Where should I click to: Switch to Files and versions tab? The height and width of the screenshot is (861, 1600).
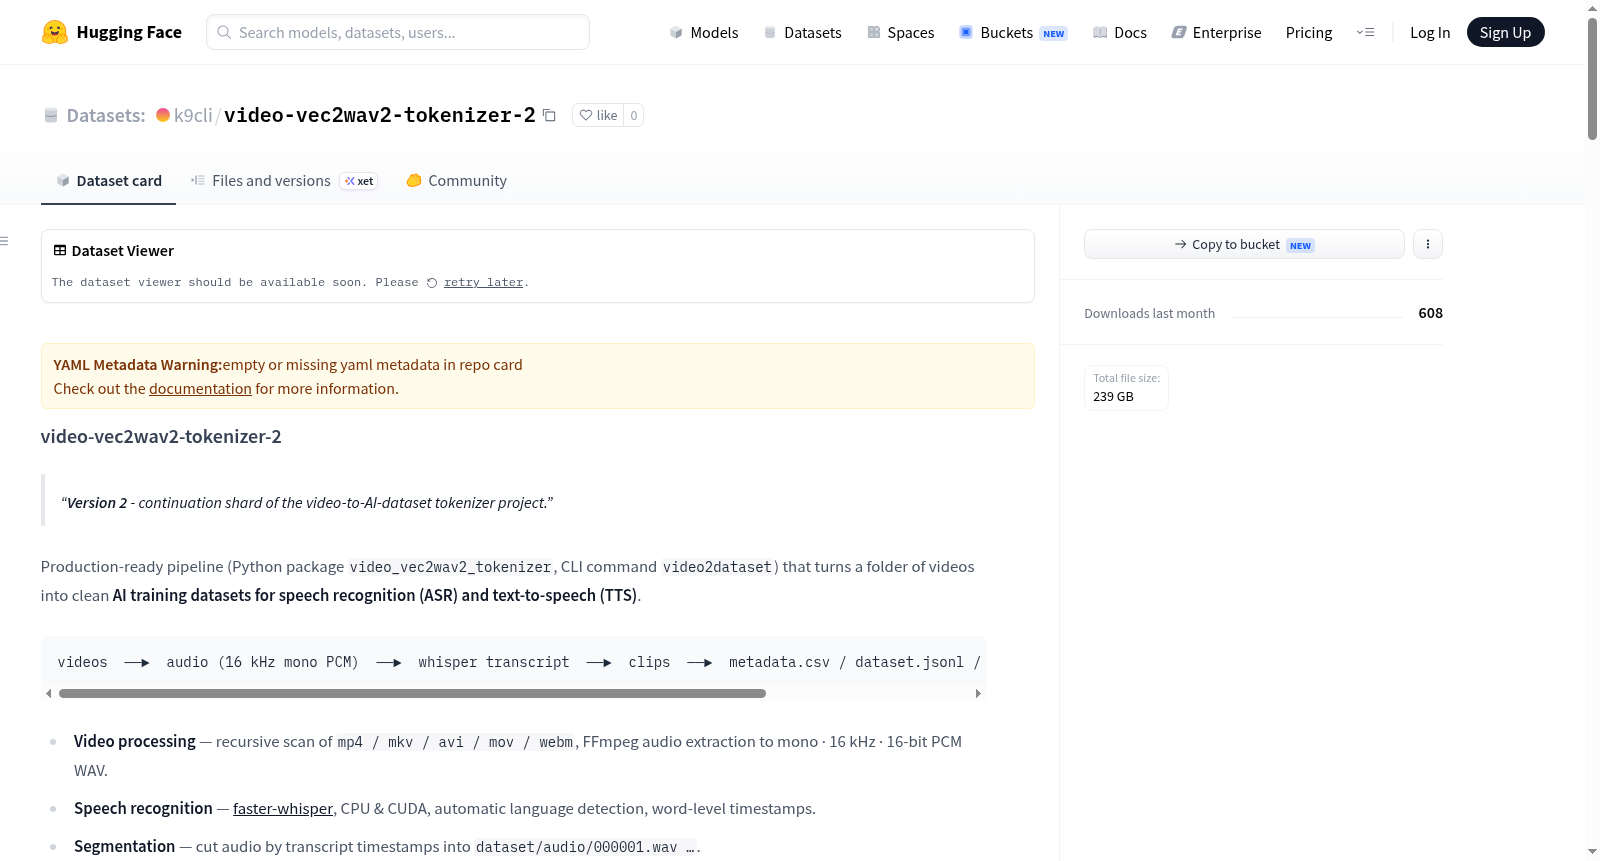pyautogui.click(x=284, y=181)
